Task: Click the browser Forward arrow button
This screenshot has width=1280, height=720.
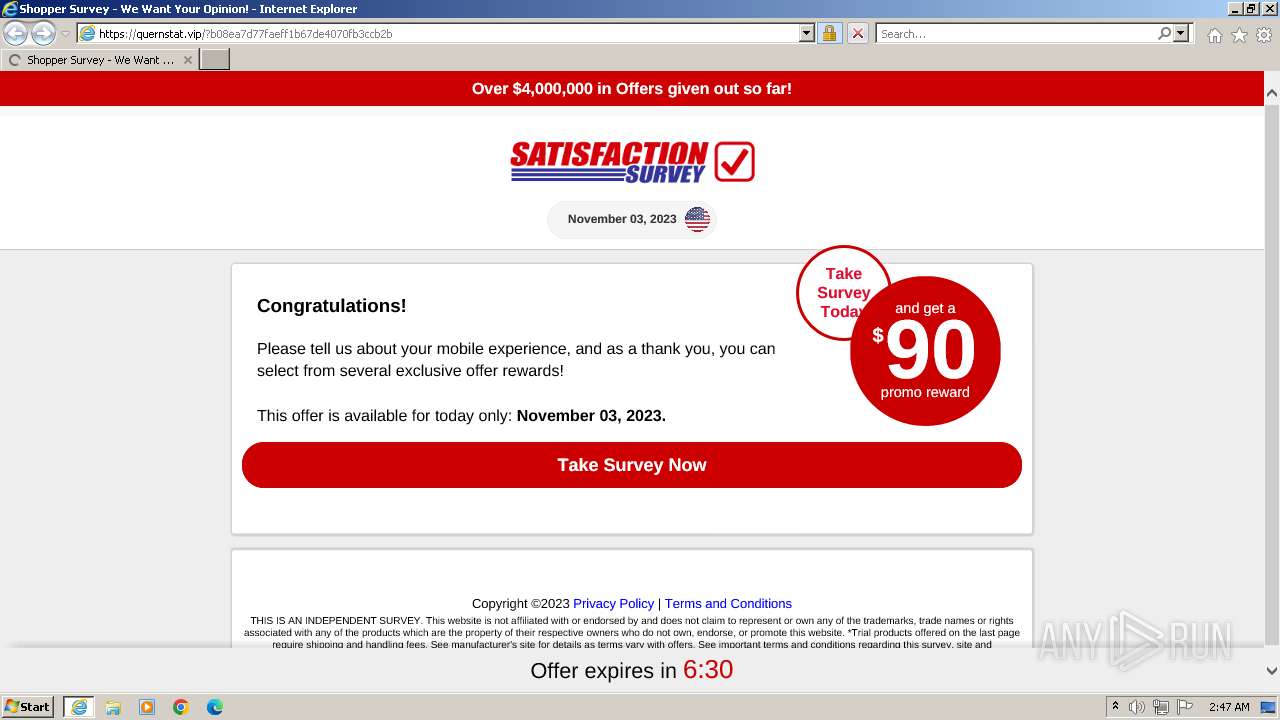Action: point(43,34)
